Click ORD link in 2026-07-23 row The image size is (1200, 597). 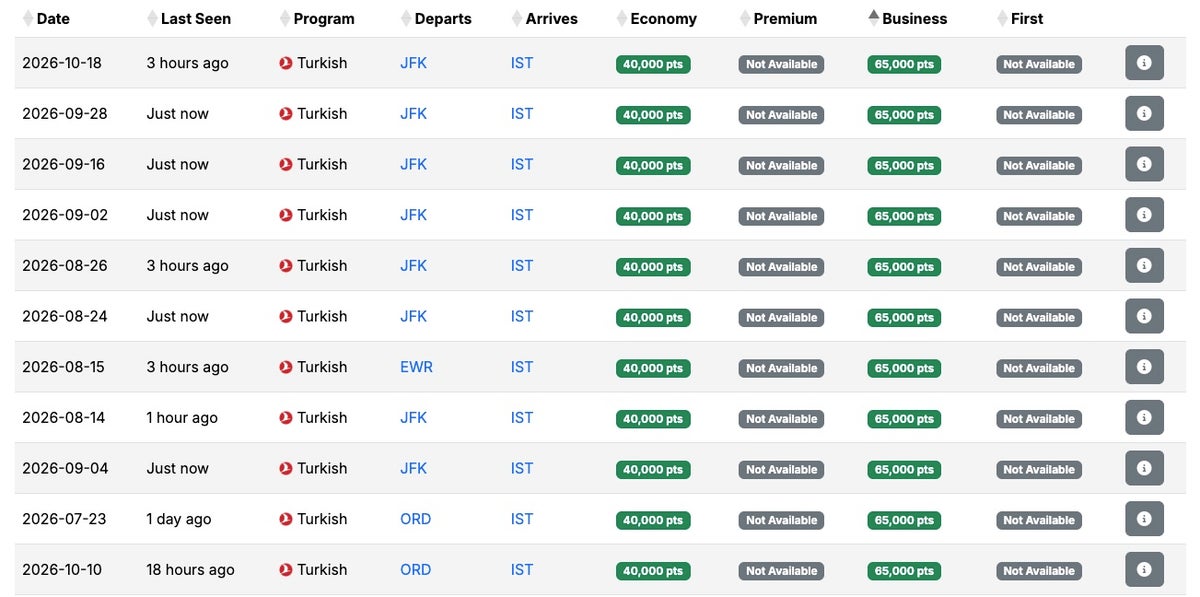(415, 519)
